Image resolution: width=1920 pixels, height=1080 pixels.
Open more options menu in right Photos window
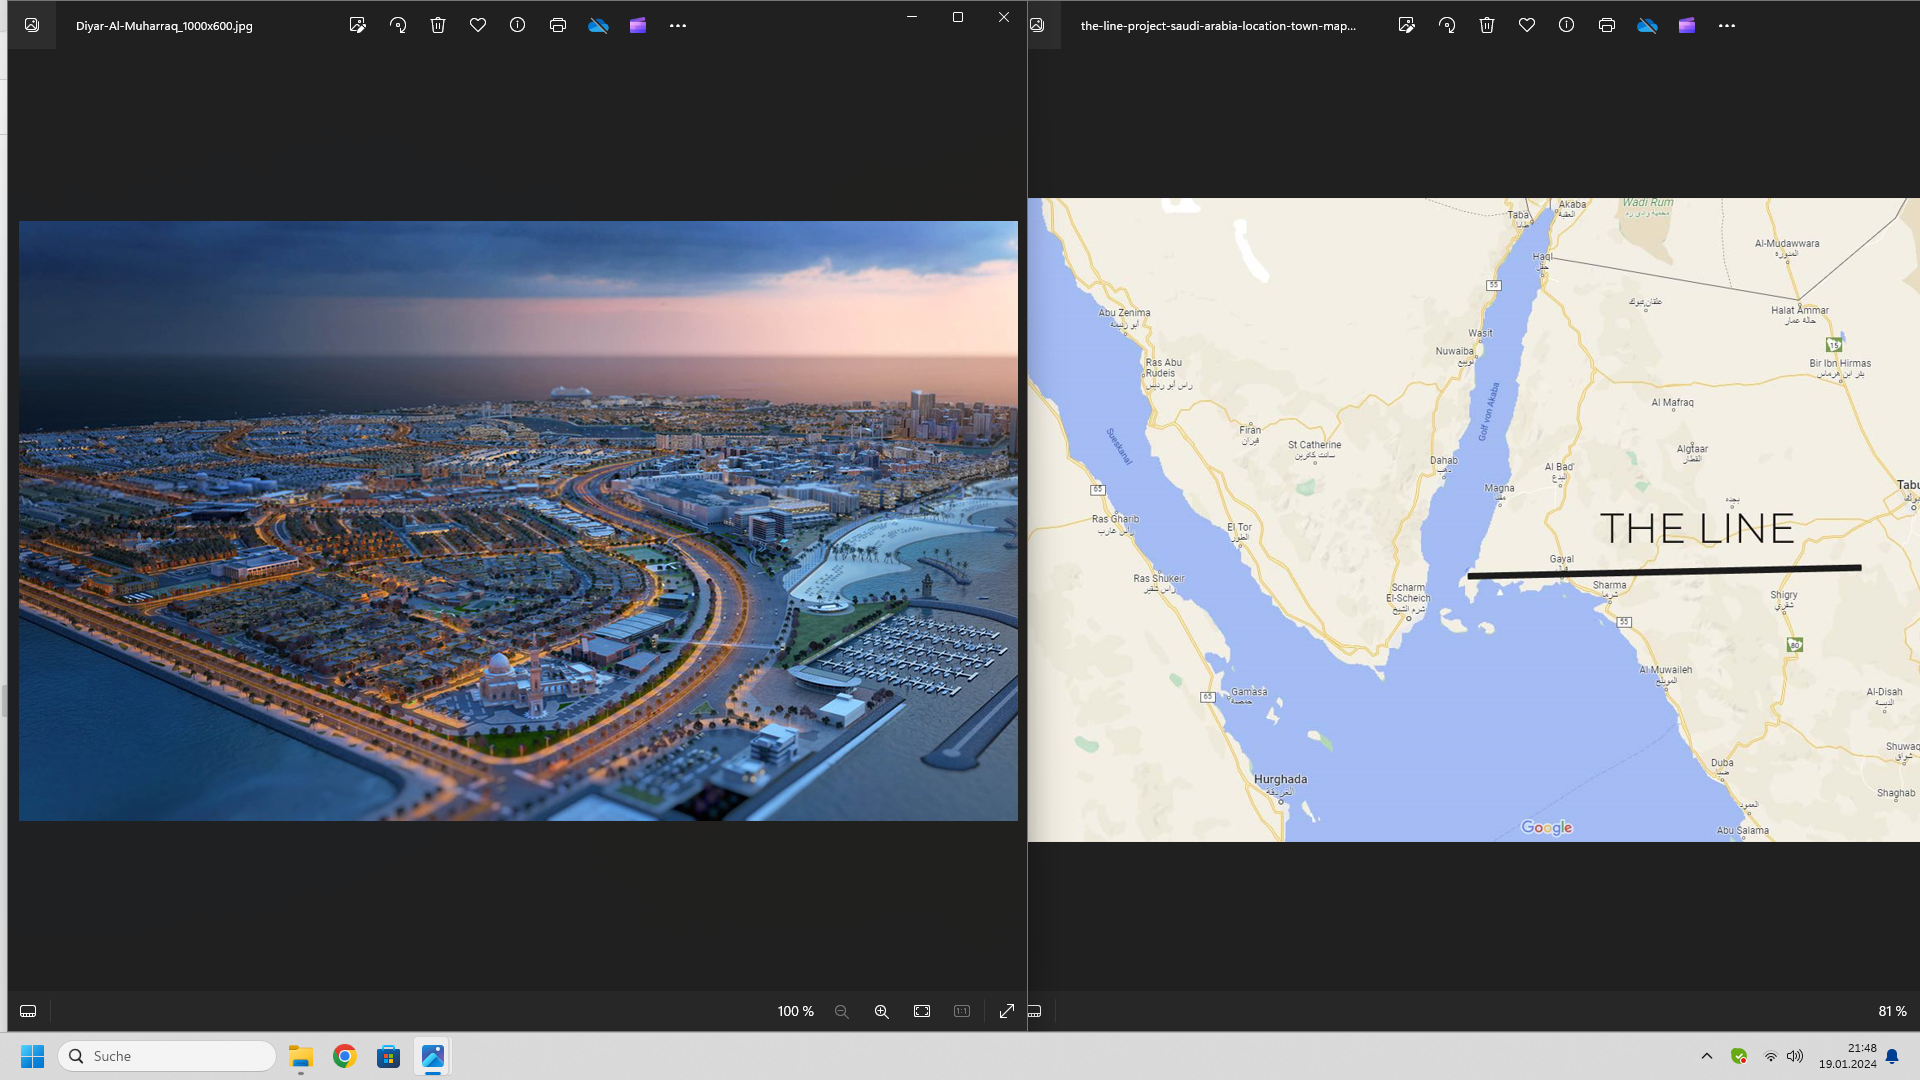[x=1727, y=26]
